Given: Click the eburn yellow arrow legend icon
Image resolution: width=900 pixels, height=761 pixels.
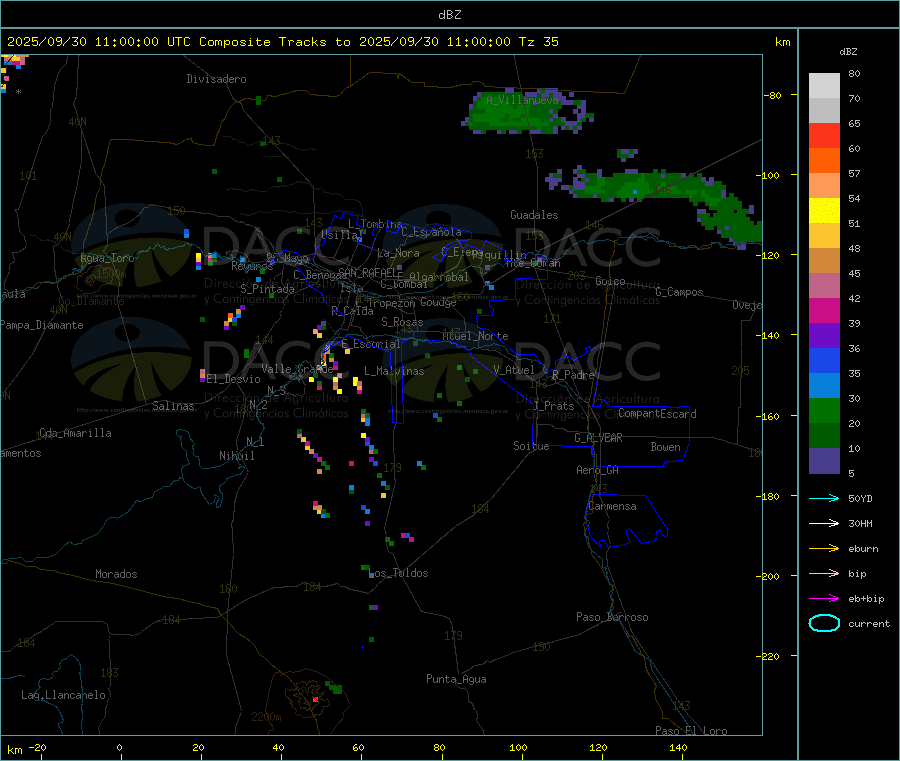Looking at the screenshot, I should tap(824, 548).
